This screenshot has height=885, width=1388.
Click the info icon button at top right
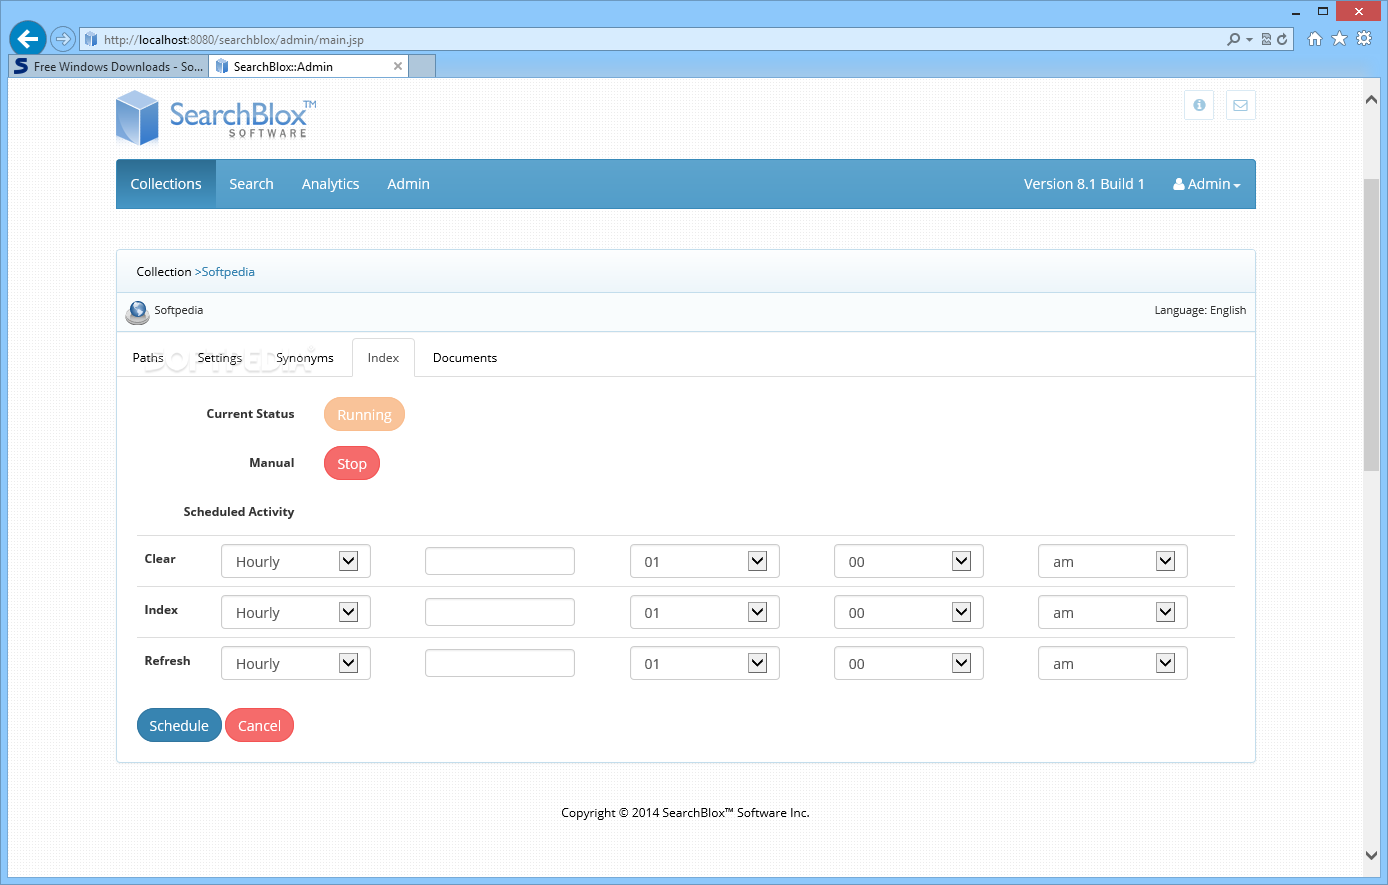(1199, 105)
